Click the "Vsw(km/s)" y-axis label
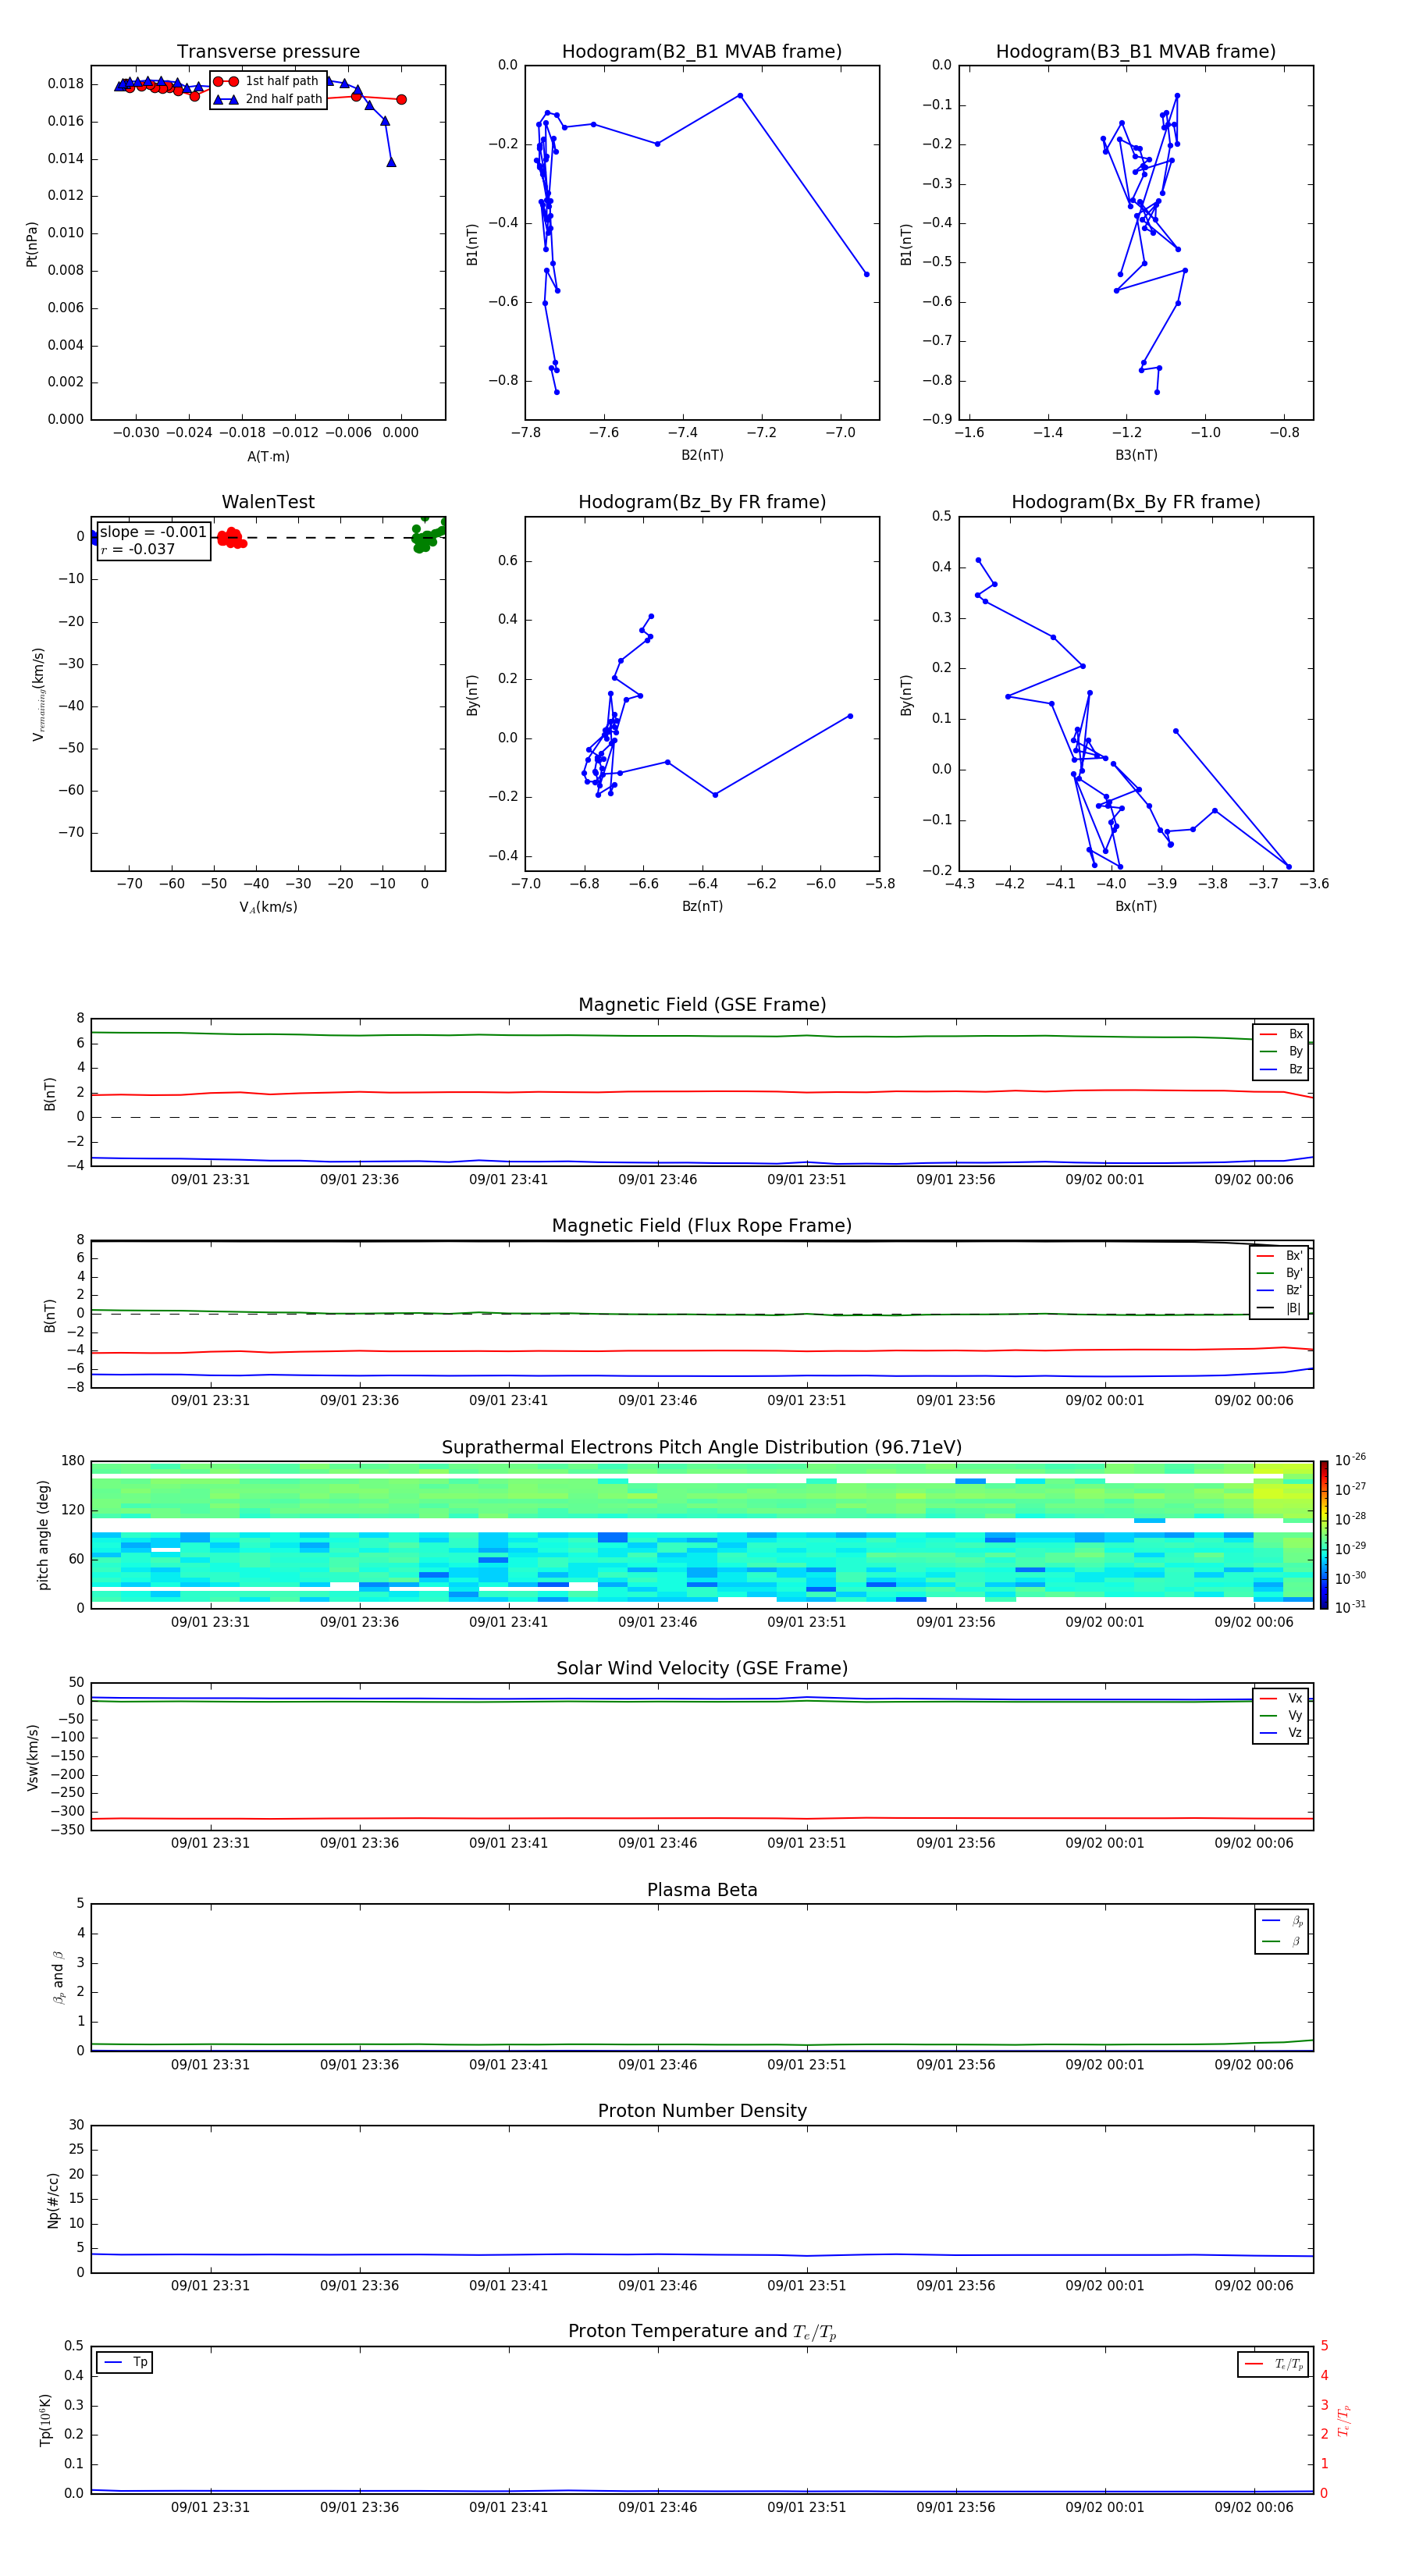The height and width of the screenshot is (2576, 1405). tap(33, 1757)
